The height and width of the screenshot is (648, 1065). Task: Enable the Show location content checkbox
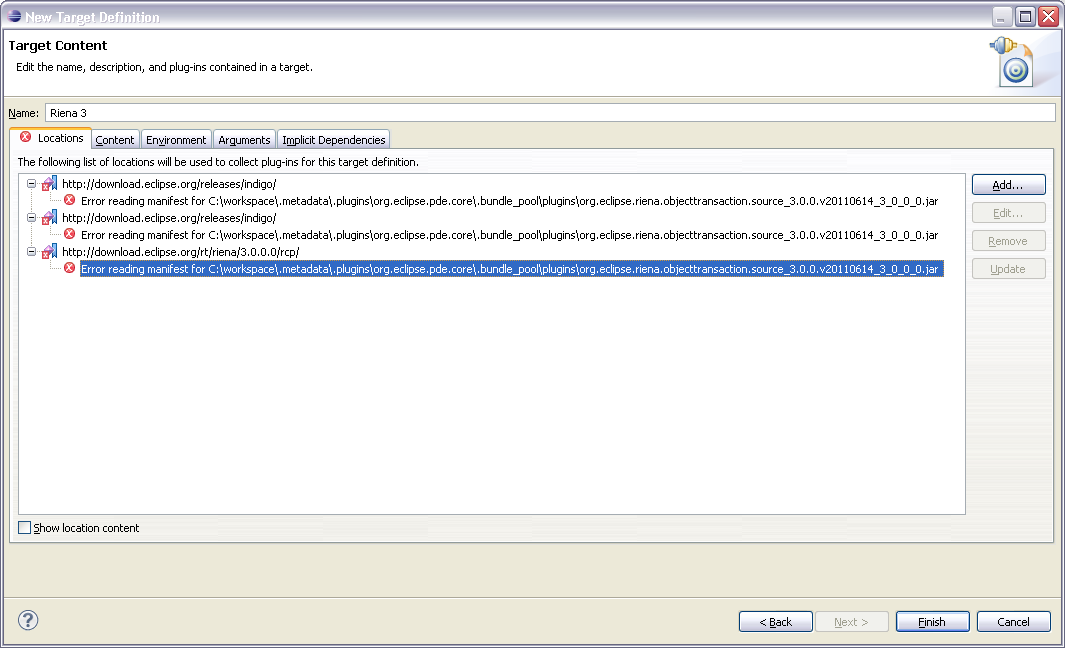pos(24,528)
